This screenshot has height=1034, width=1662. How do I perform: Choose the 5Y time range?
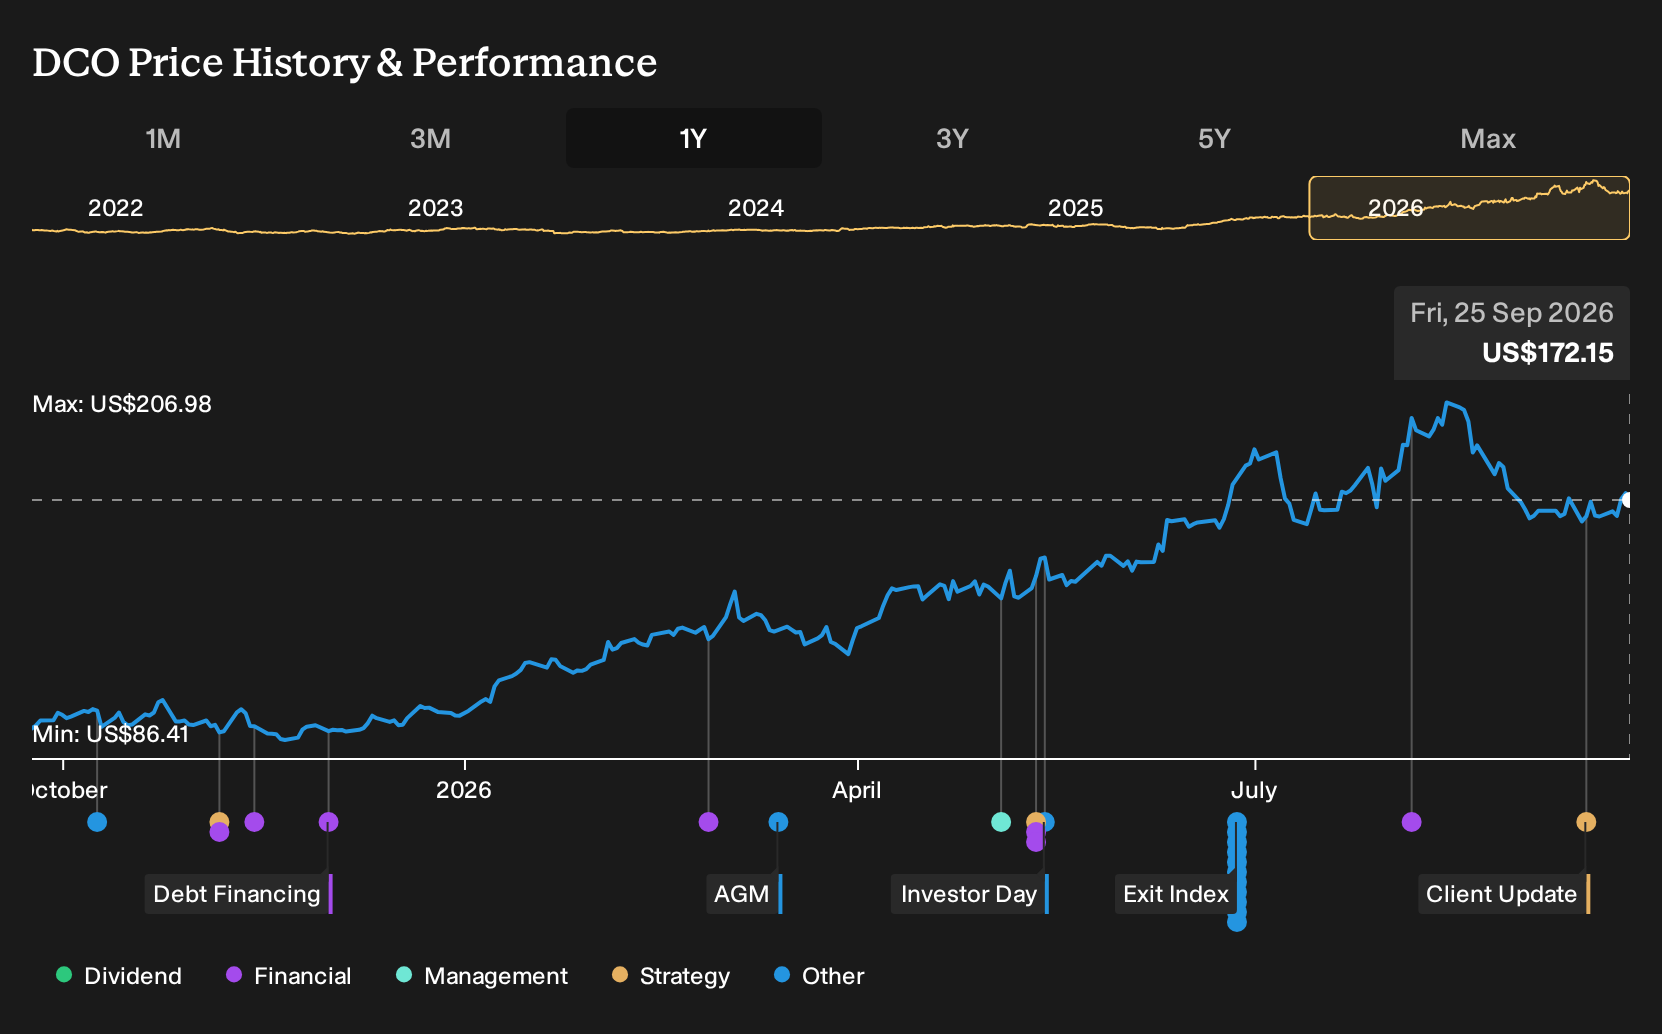[1214, 138]
